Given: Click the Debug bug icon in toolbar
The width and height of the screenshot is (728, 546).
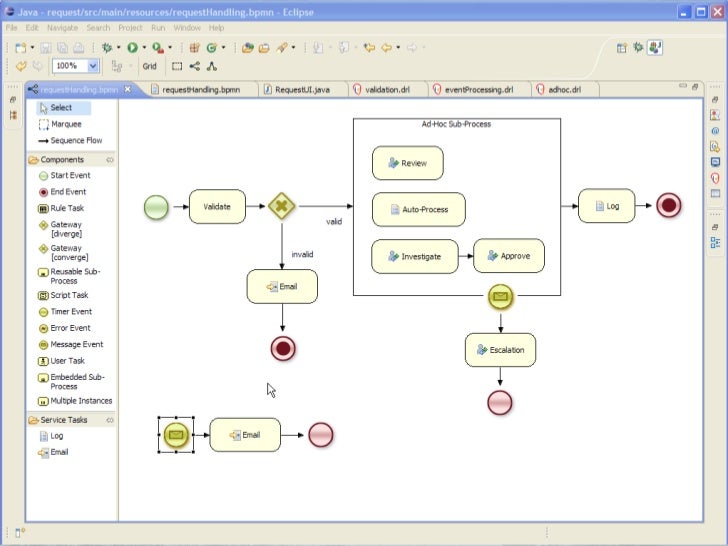Looking at the screenshot, I should tap(107, 47).
